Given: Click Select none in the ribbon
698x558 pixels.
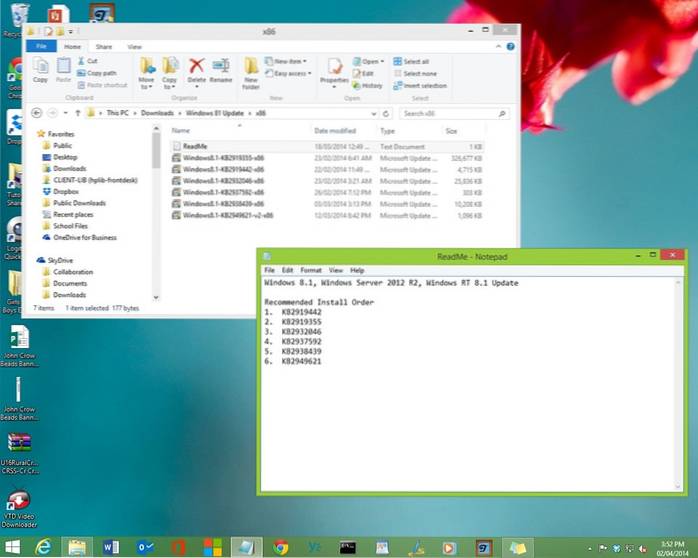Looking at the screenshot, I should (x=415, y=73).
